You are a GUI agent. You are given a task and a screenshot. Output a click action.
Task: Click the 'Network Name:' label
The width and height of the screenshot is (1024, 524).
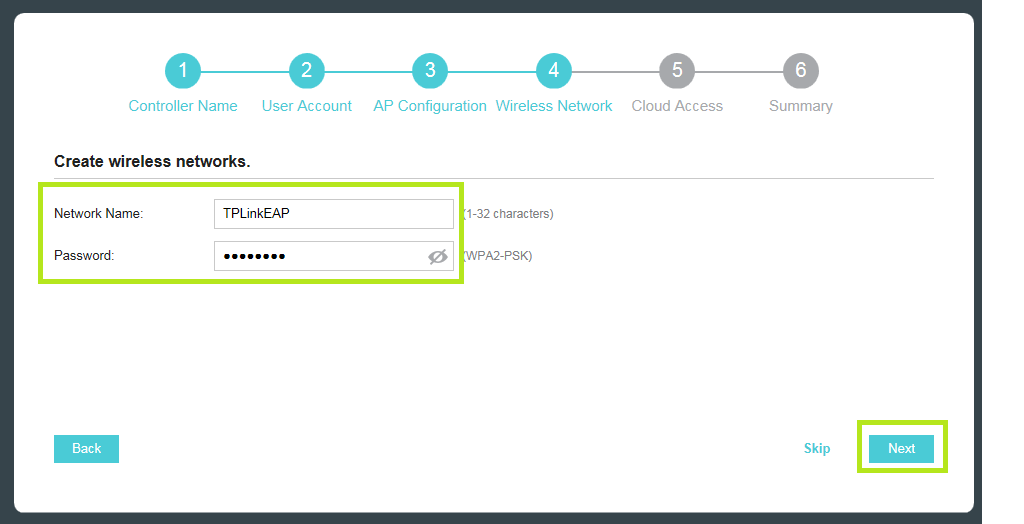(x=99, y=214)
